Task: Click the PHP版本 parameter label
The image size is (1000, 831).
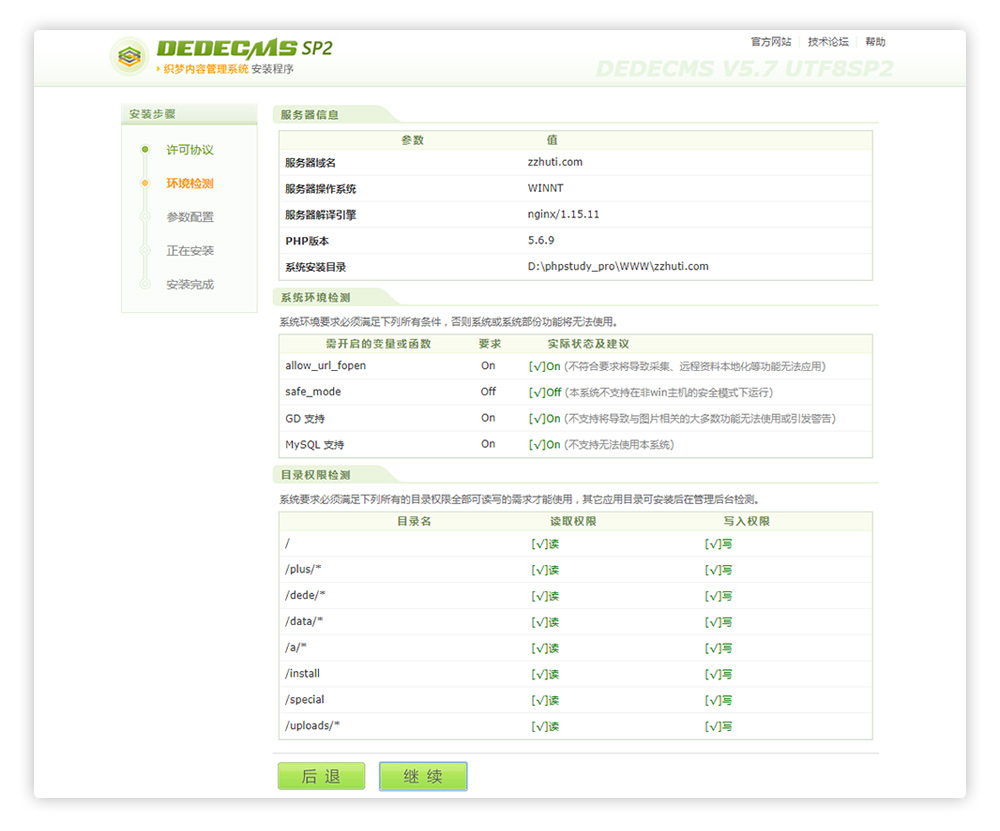Action: [307, 241]
